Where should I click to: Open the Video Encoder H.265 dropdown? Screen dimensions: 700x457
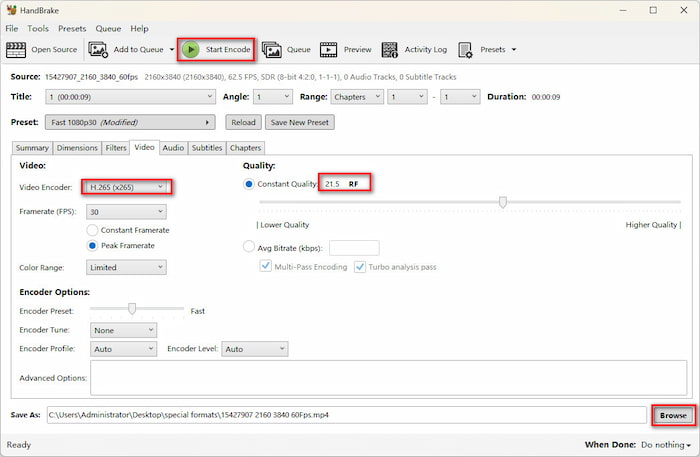click(126, 187)
